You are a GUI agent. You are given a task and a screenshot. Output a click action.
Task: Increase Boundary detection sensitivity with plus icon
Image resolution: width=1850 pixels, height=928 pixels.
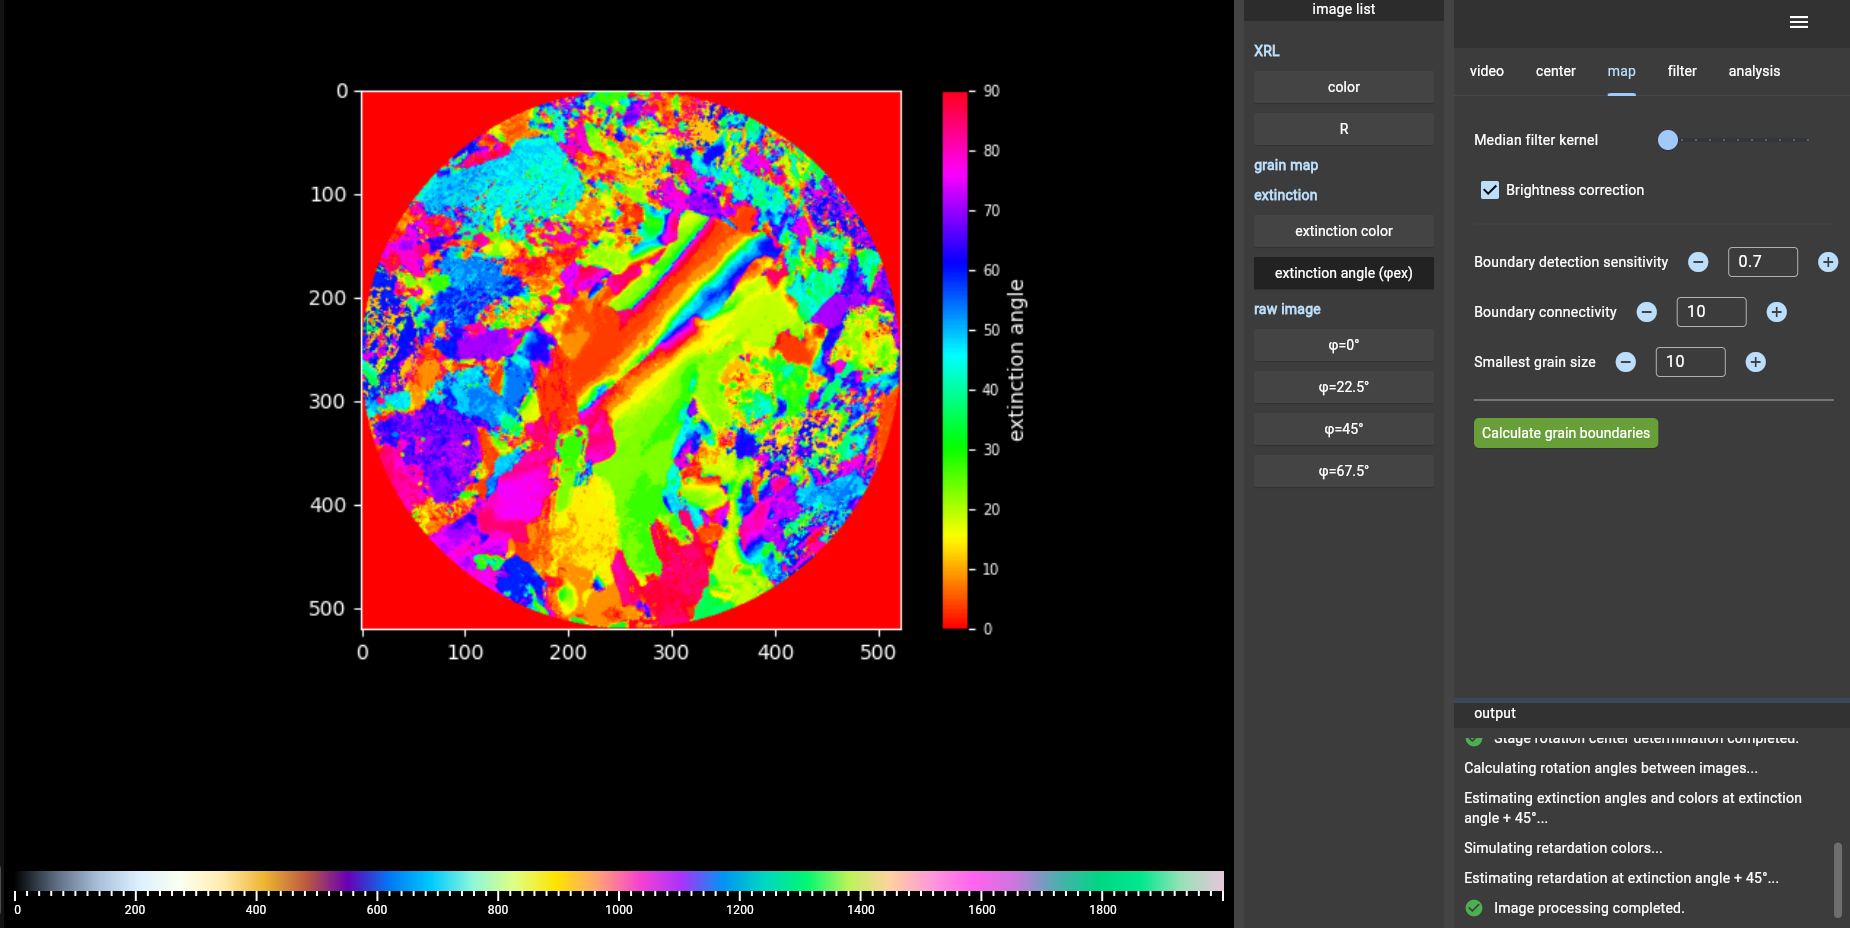(1827, 262)
